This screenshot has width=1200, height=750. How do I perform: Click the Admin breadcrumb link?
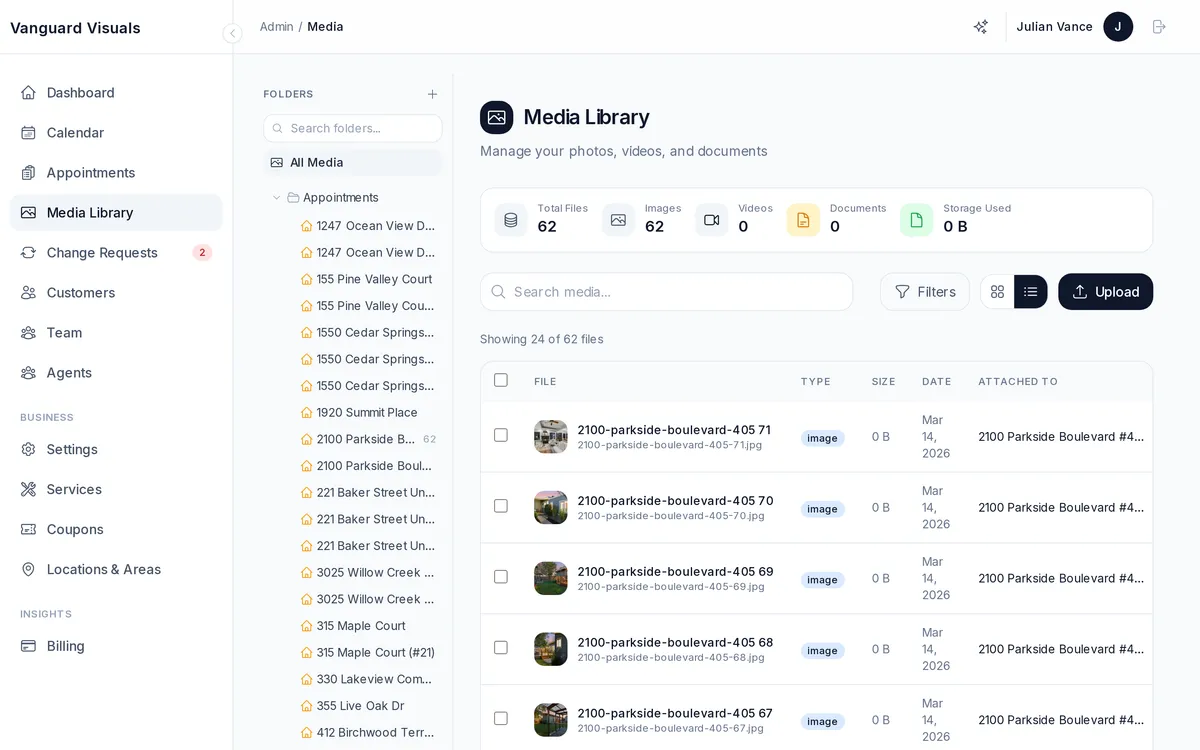pyautogui.click(x=276, y=27)
